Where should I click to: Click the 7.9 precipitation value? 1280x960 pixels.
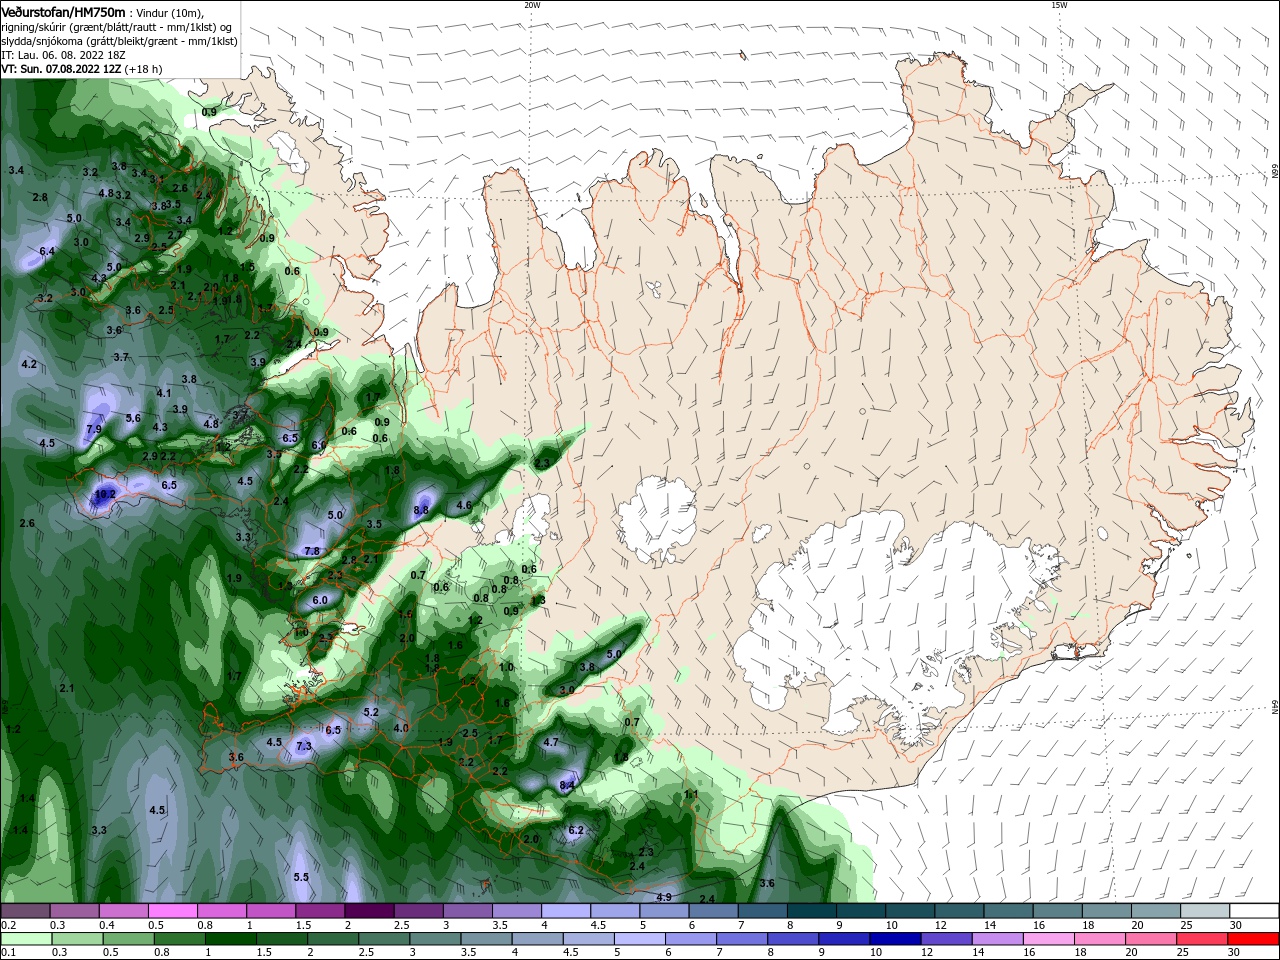(x=94, y=430)
